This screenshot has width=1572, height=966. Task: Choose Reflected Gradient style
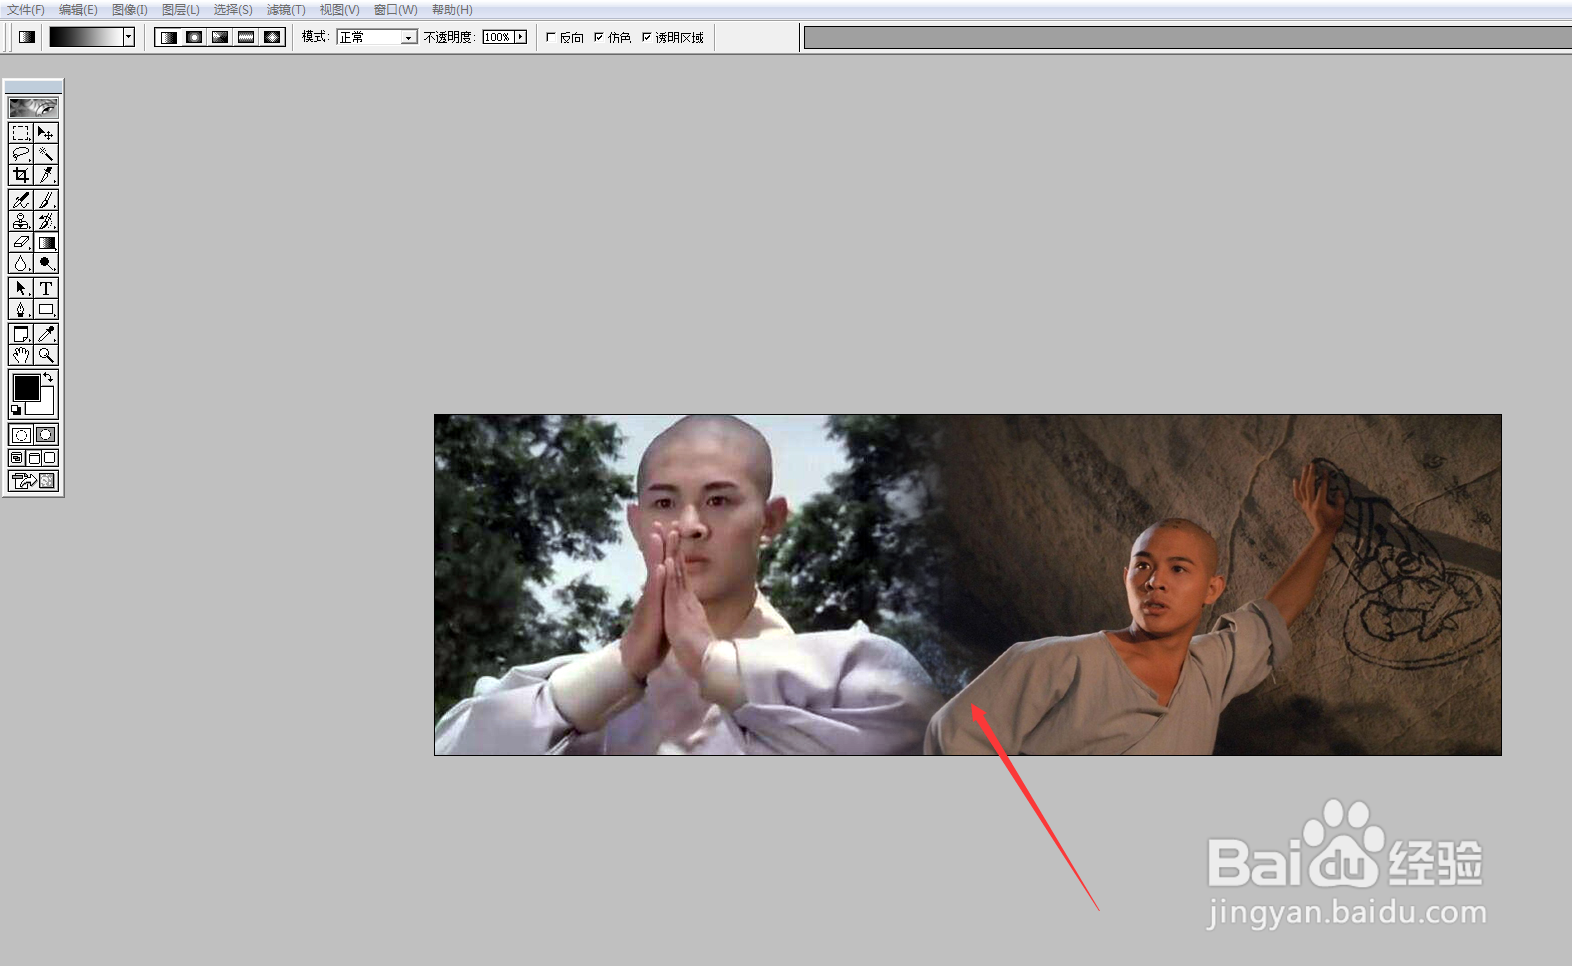(x=247, y=37)
